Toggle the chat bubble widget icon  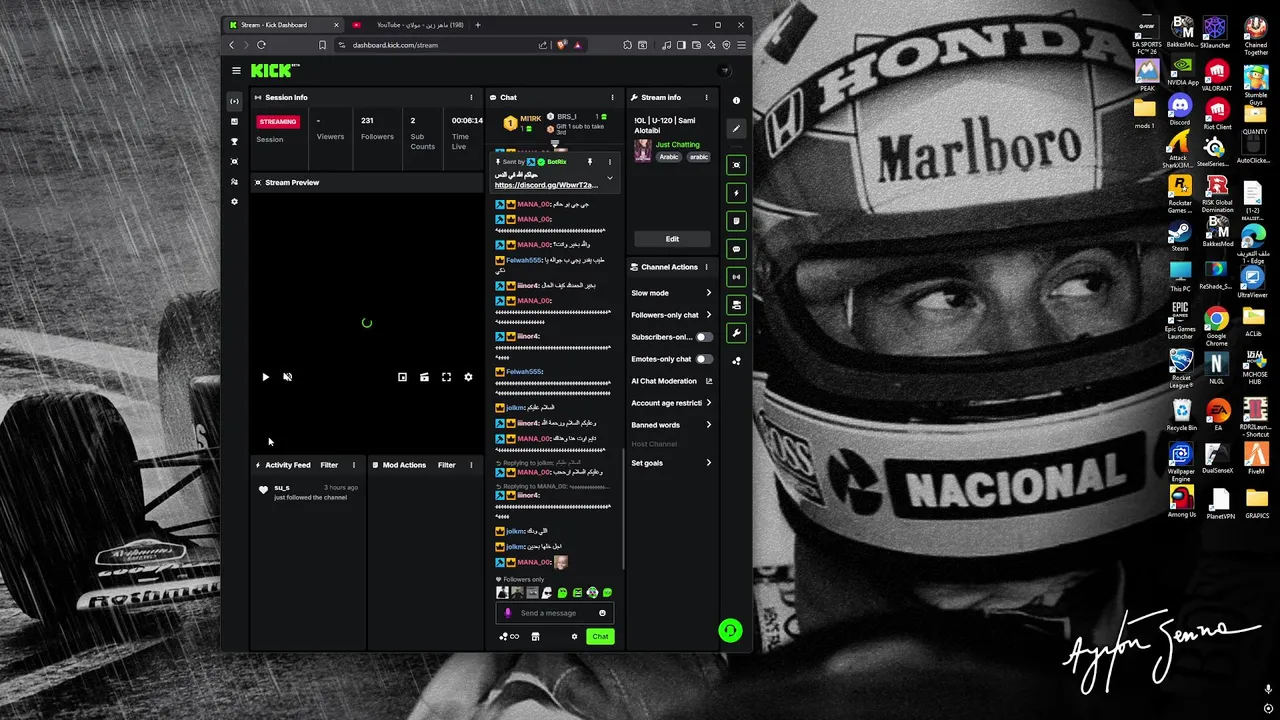click(x=736, y=249)
